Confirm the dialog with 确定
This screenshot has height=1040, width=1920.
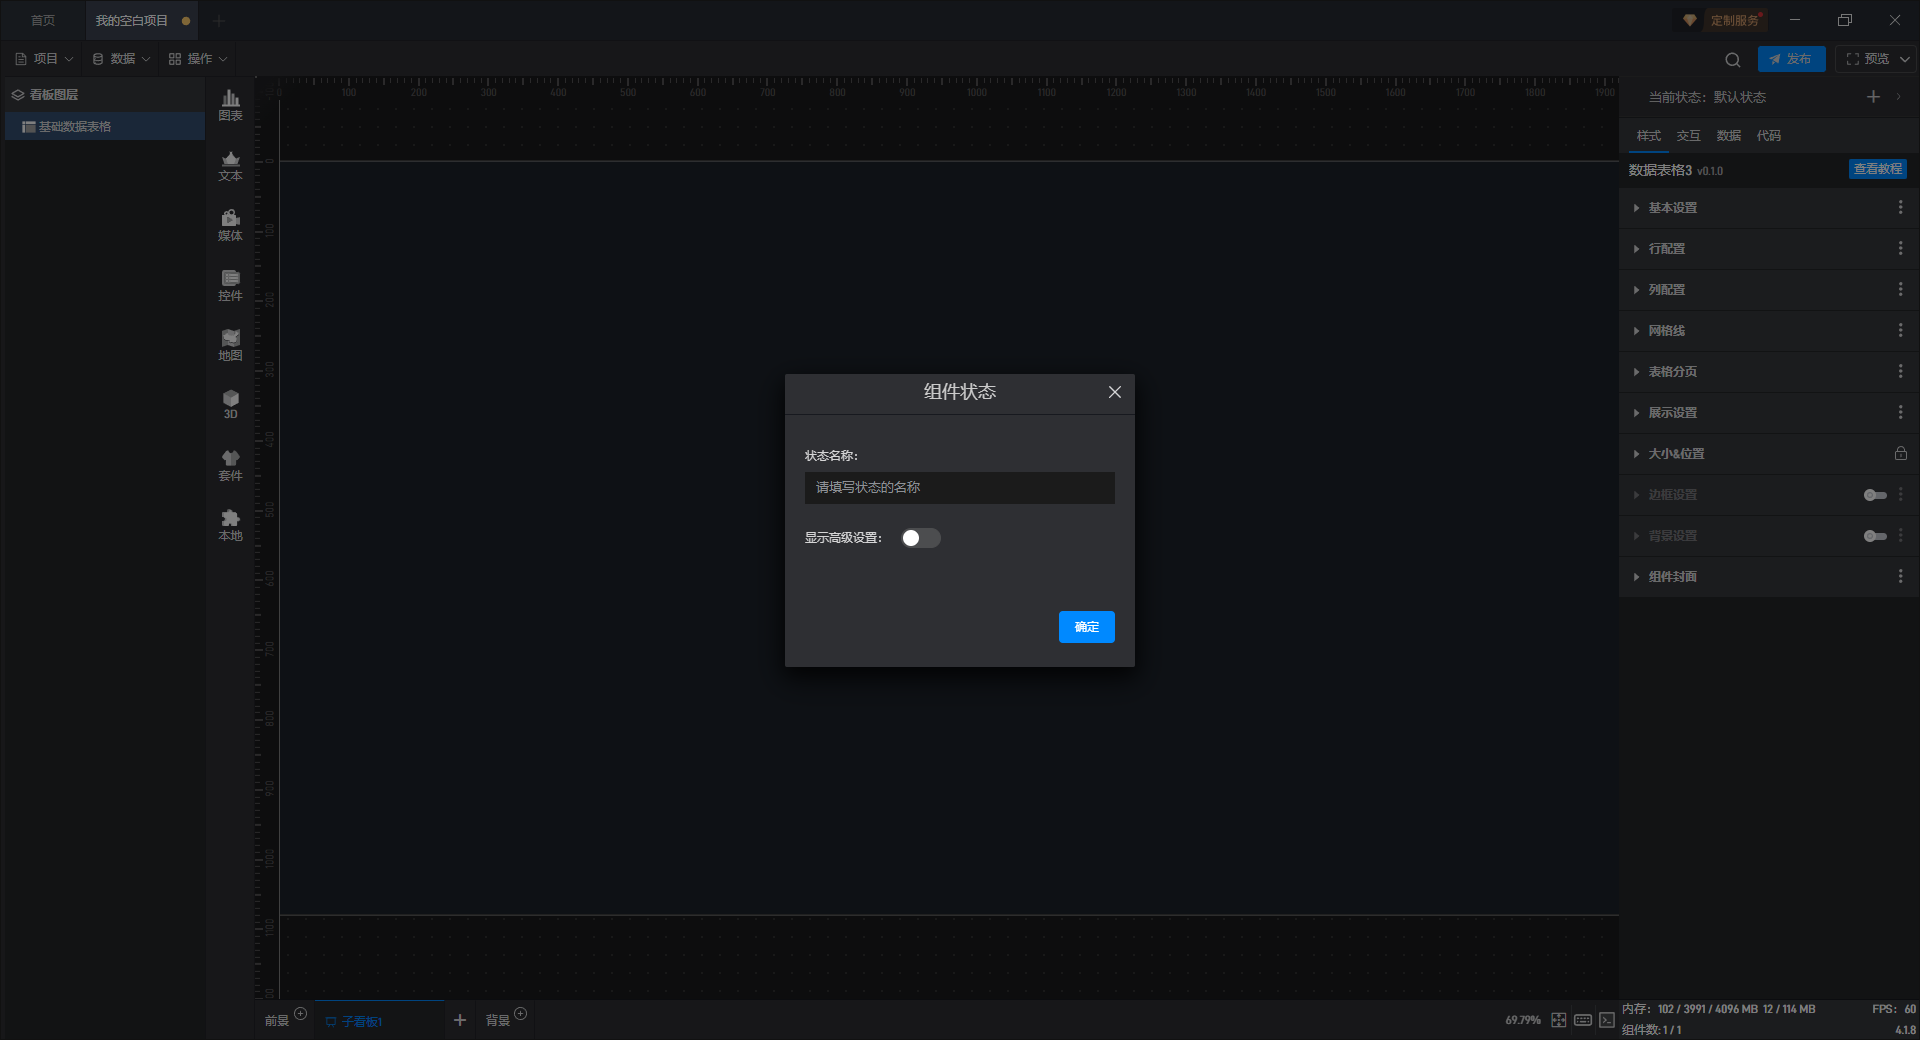pos(1086,627)
